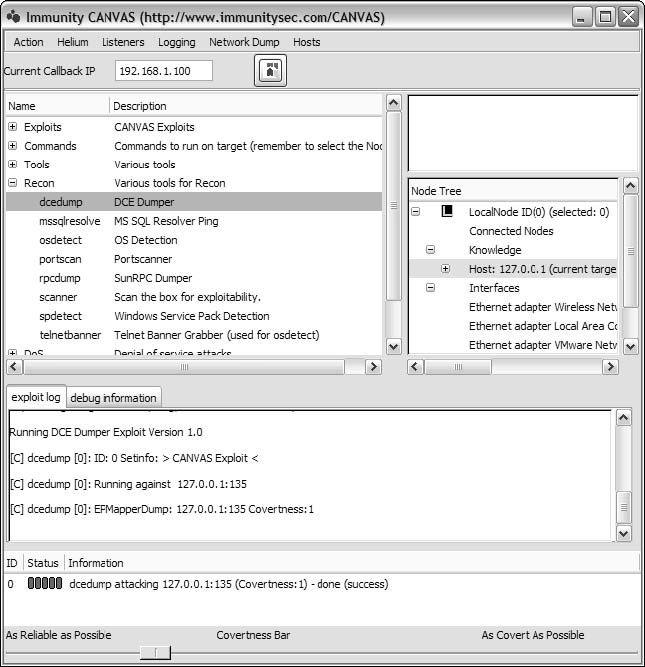This screenshot has width=645, height=667.
Task: Click the Covertness Bar slider handle
Action: (x=155, y=652)
